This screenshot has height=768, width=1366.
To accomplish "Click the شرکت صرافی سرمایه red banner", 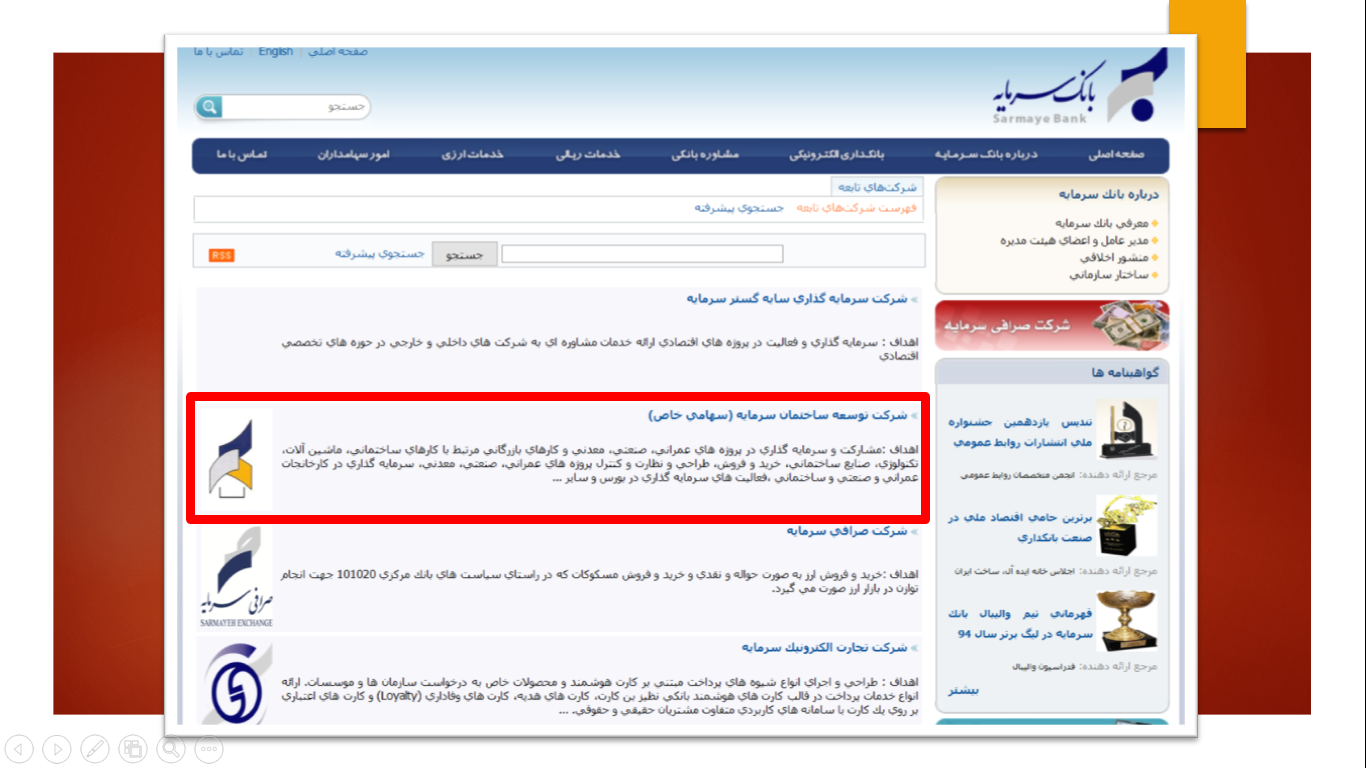I will (x=1052, y=326).
